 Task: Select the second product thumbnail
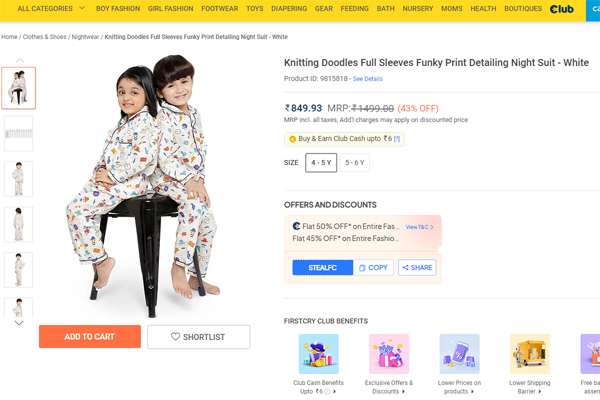[19, 133]
